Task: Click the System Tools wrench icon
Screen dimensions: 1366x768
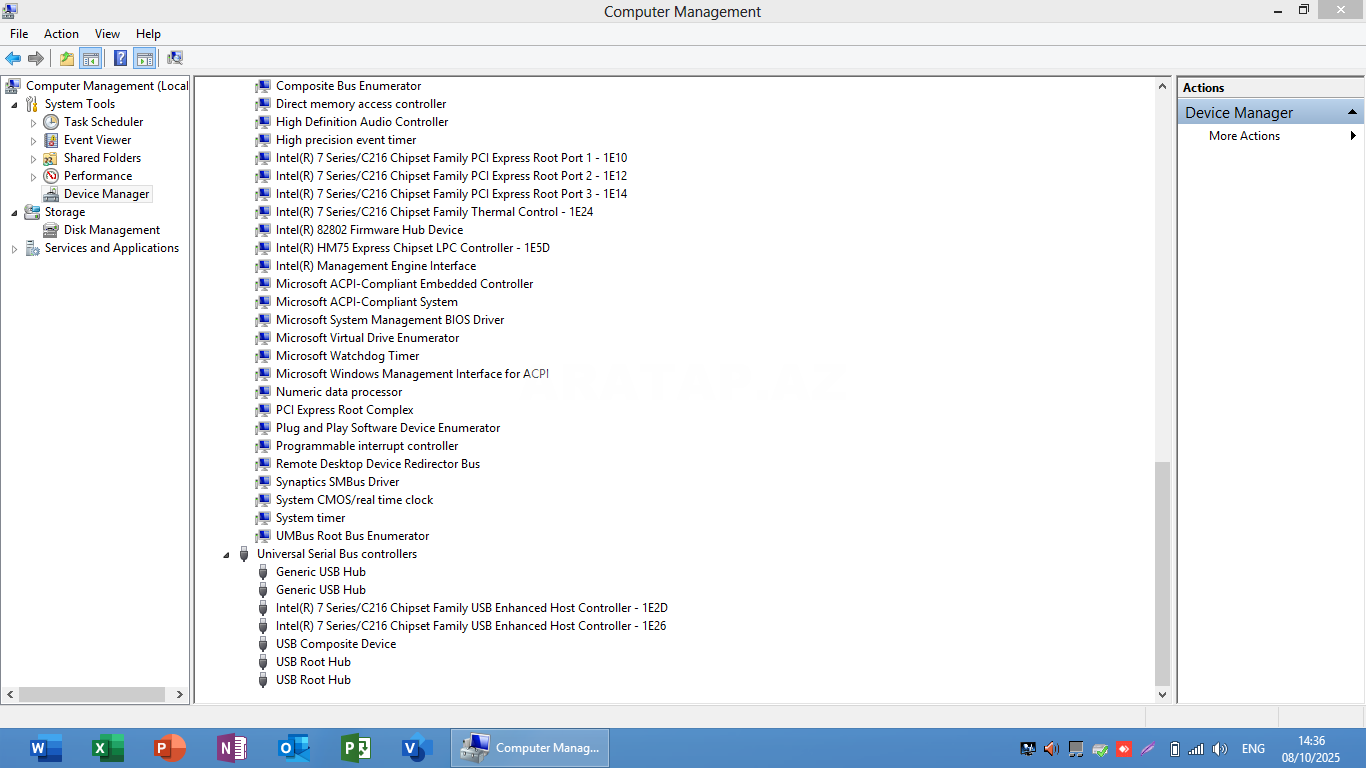Action: point(32,104)
